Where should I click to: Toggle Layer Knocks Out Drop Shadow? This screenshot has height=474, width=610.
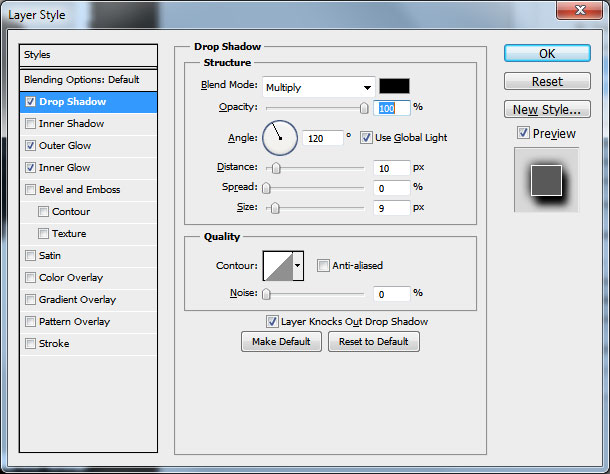pyautogui.click(x=272, y=322)
